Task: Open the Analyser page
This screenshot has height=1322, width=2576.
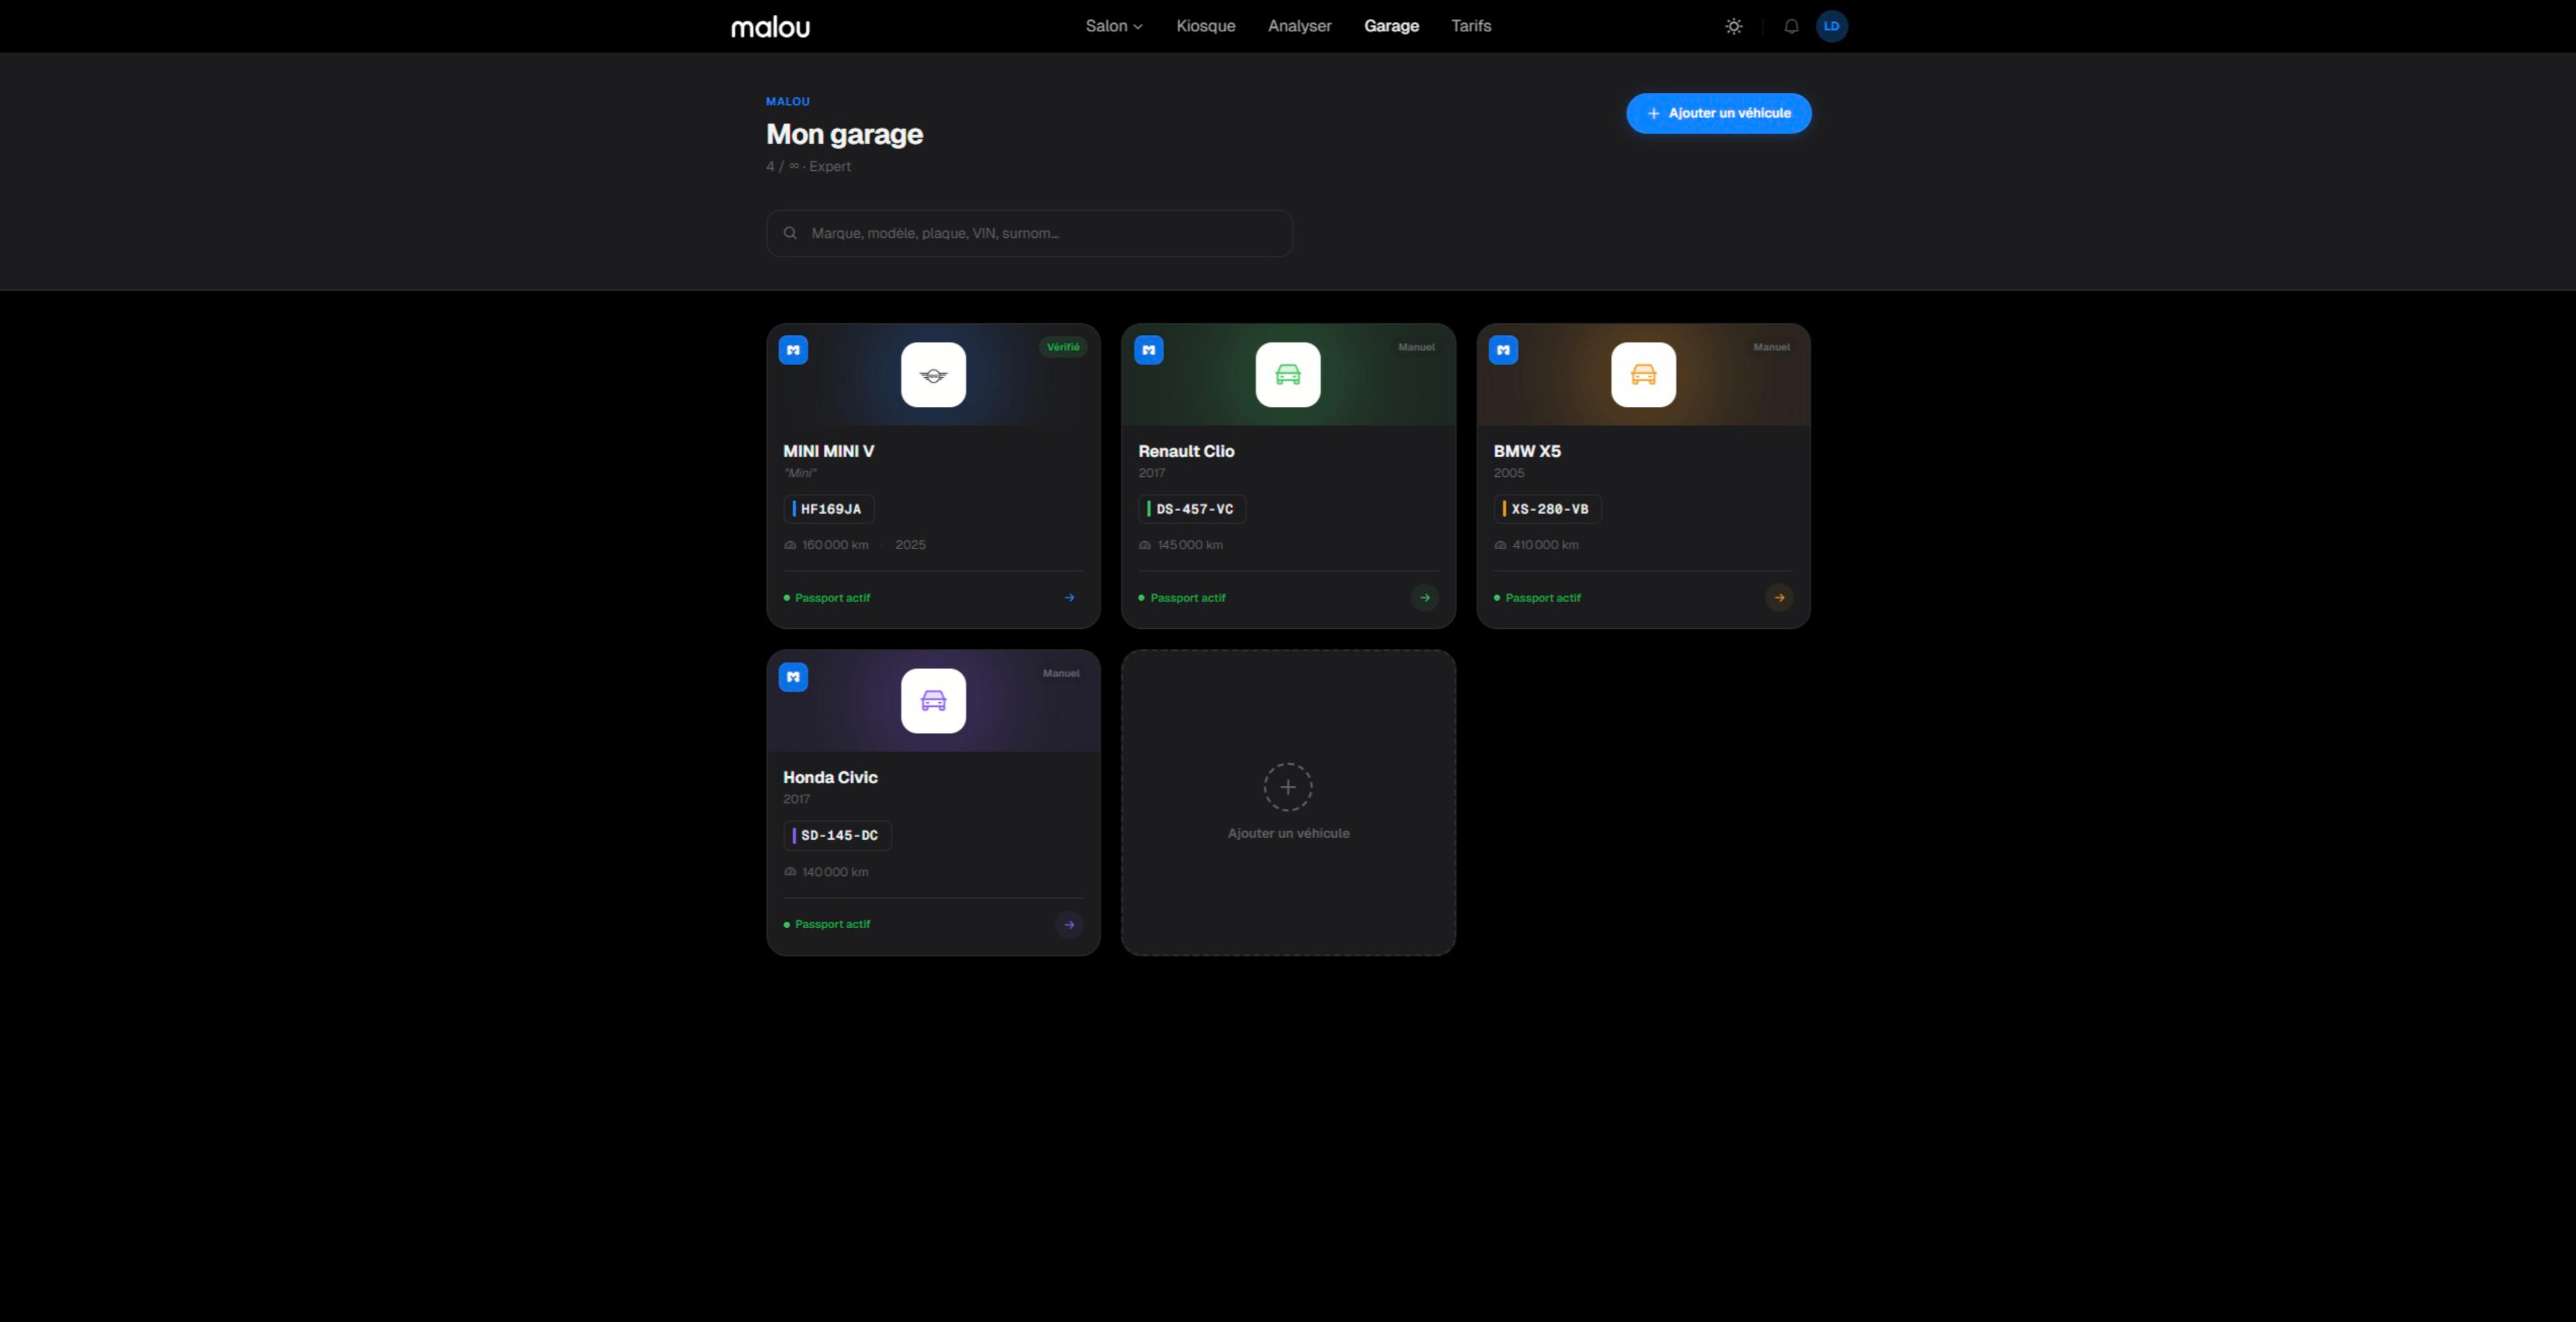Action: coord(1300,26)
